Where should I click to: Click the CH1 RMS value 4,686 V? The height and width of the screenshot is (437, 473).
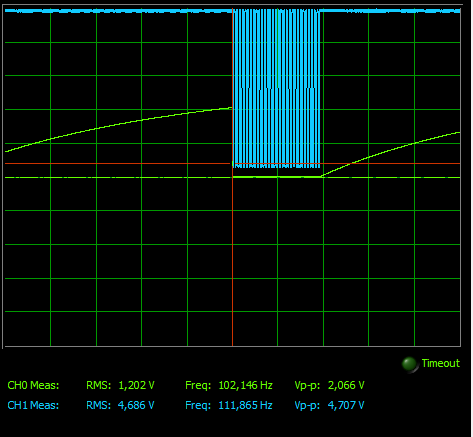[x=136, y=405]
